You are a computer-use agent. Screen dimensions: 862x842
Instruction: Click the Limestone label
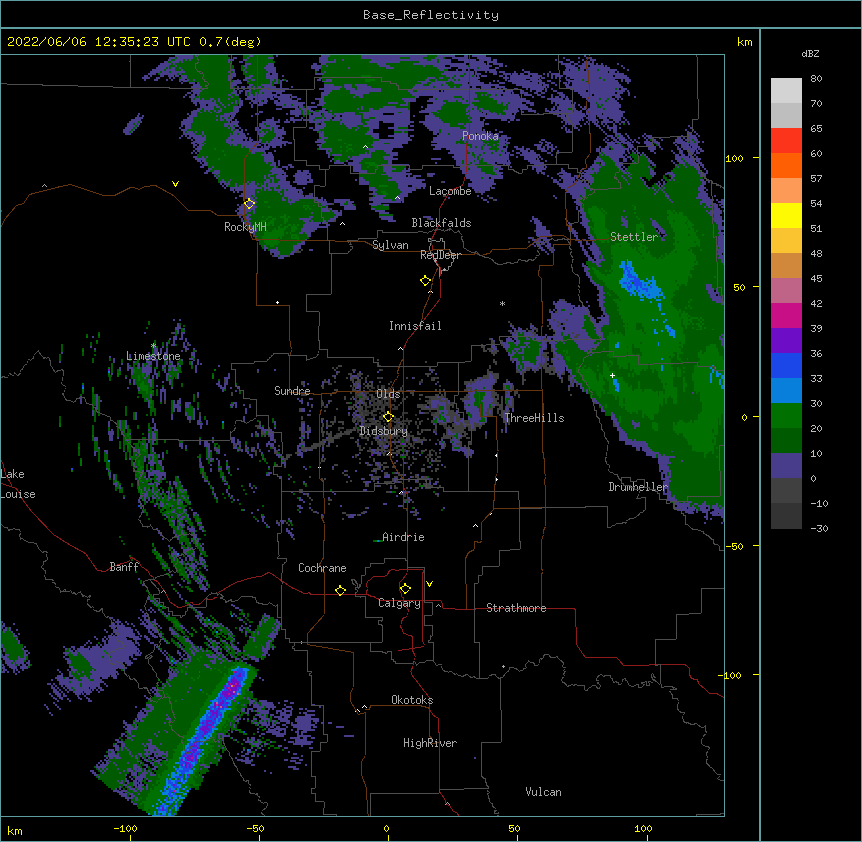(x=153, y=356)
